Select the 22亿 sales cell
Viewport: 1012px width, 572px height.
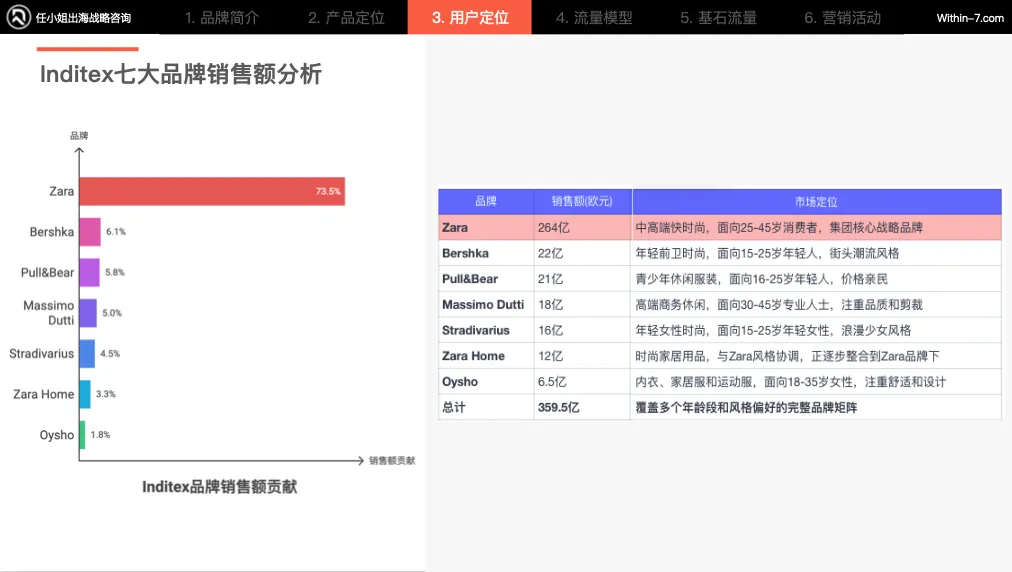pyautogui.click(x=582, y=253)
